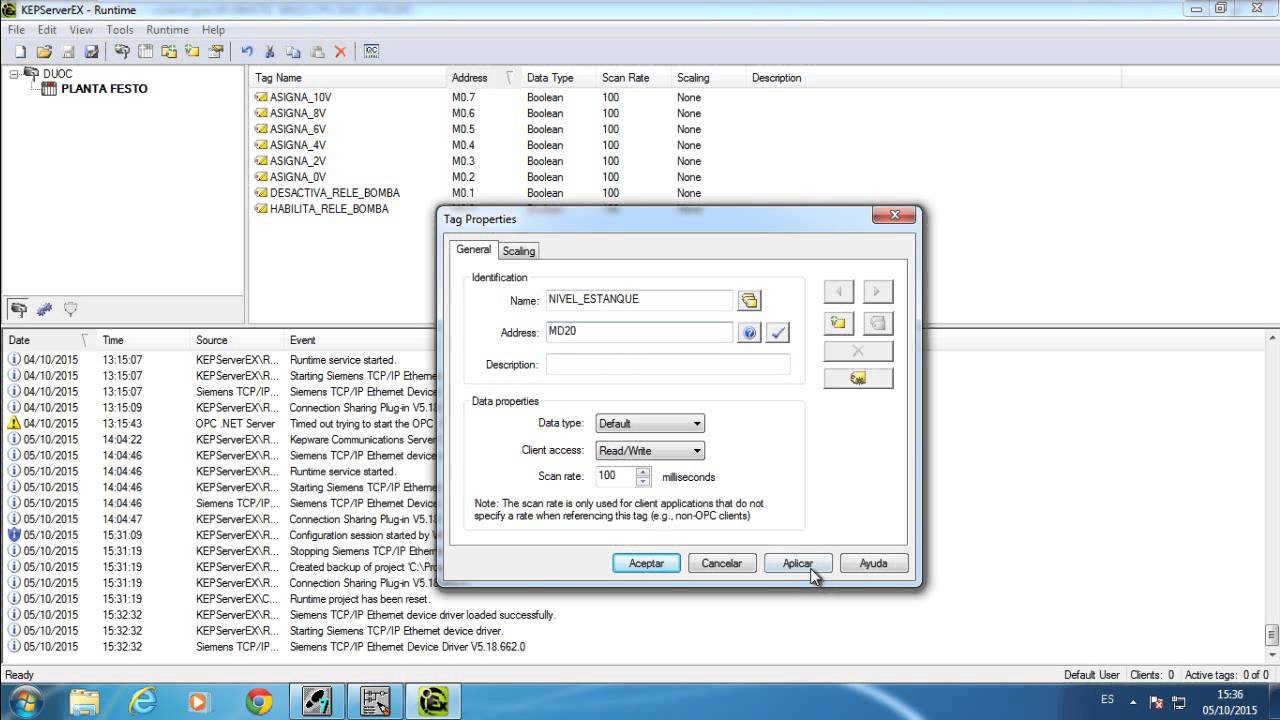The image size is (1280, 720).
Task: Switch to KEPServerEX taskbar icon
Action: tap(433, 702)
